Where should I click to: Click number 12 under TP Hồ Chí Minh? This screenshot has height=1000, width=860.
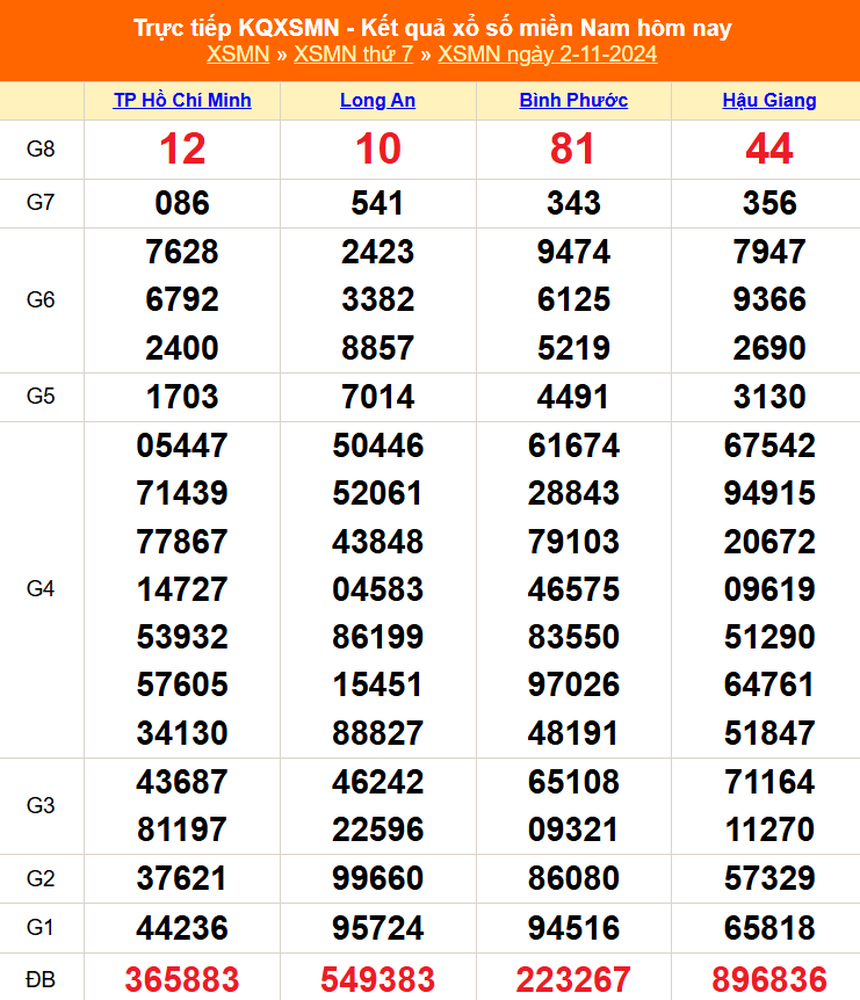[x=183, y=150]
